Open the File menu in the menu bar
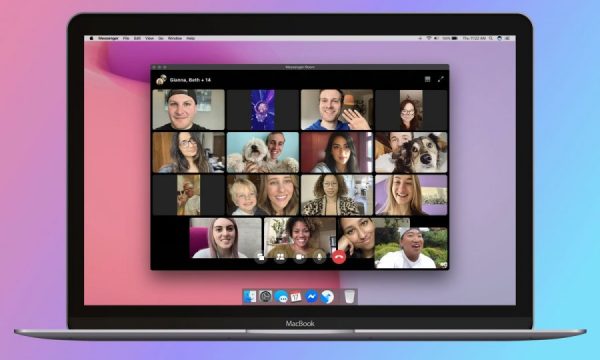Image resolution: width=600 pixels, height=360 pixels. [x=126, y=39]
